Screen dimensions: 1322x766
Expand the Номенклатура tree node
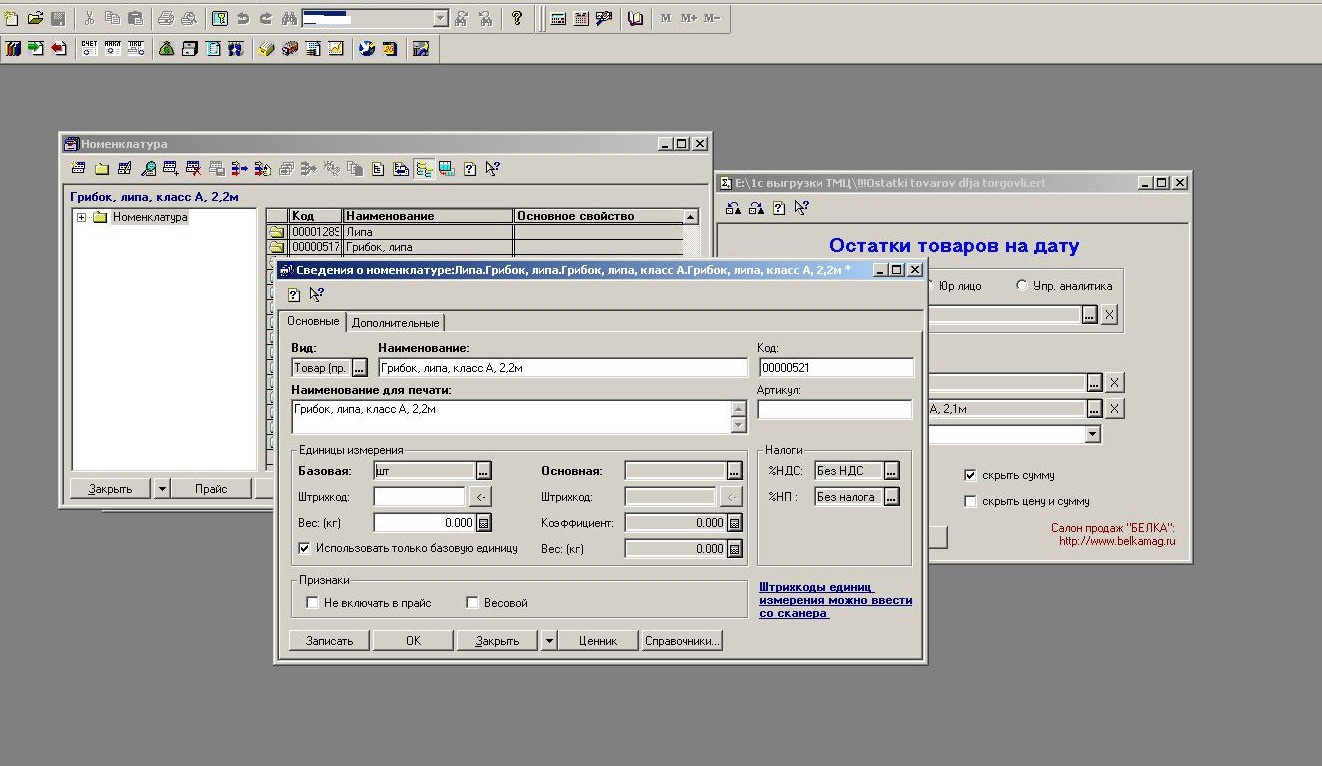(82, 217)
